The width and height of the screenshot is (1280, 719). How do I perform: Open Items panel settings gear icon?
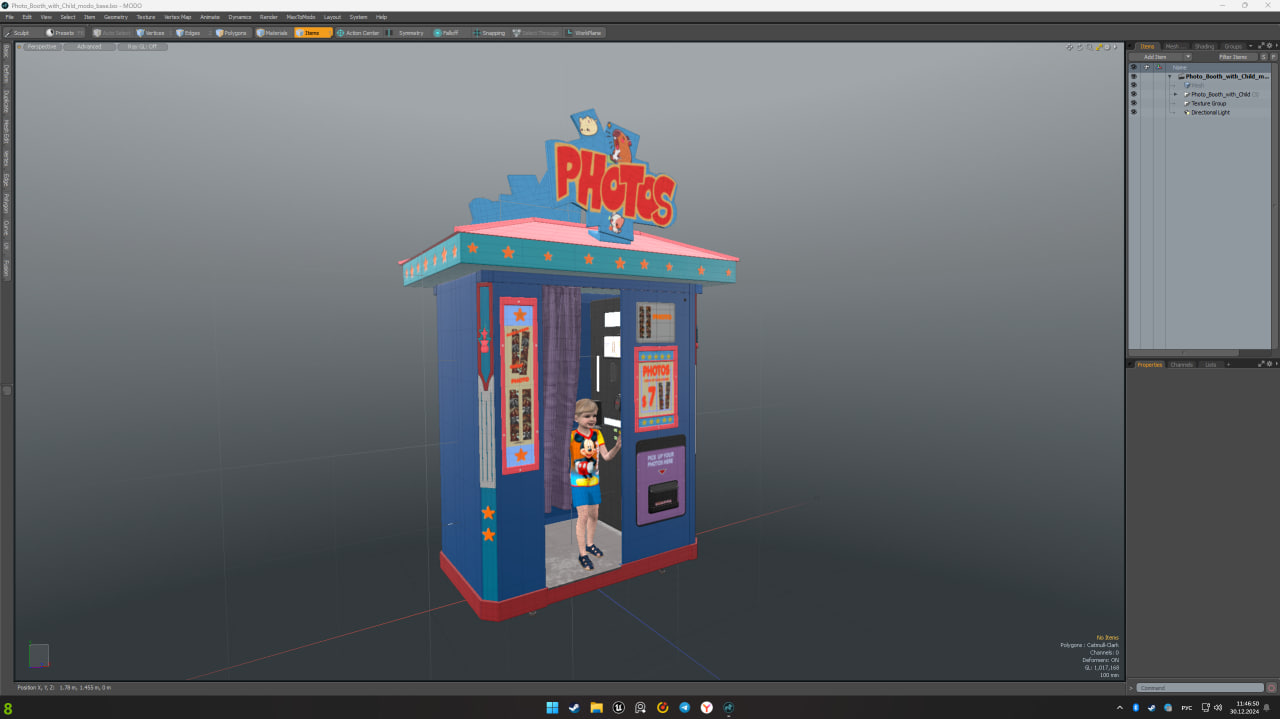click(1269, 46)
